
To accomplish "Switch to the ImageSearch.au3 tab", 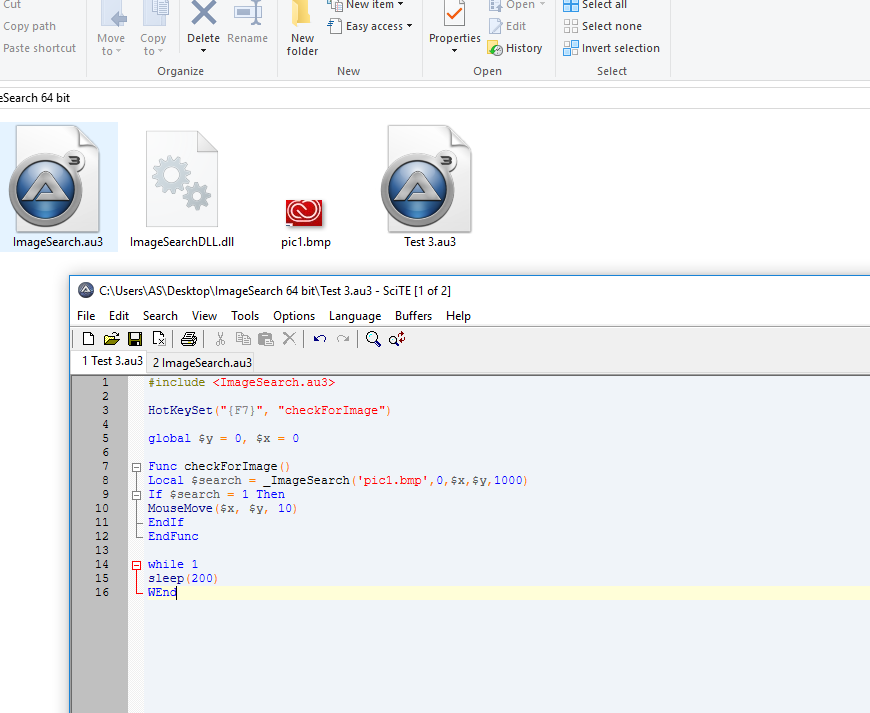I will tap(202, 362).
